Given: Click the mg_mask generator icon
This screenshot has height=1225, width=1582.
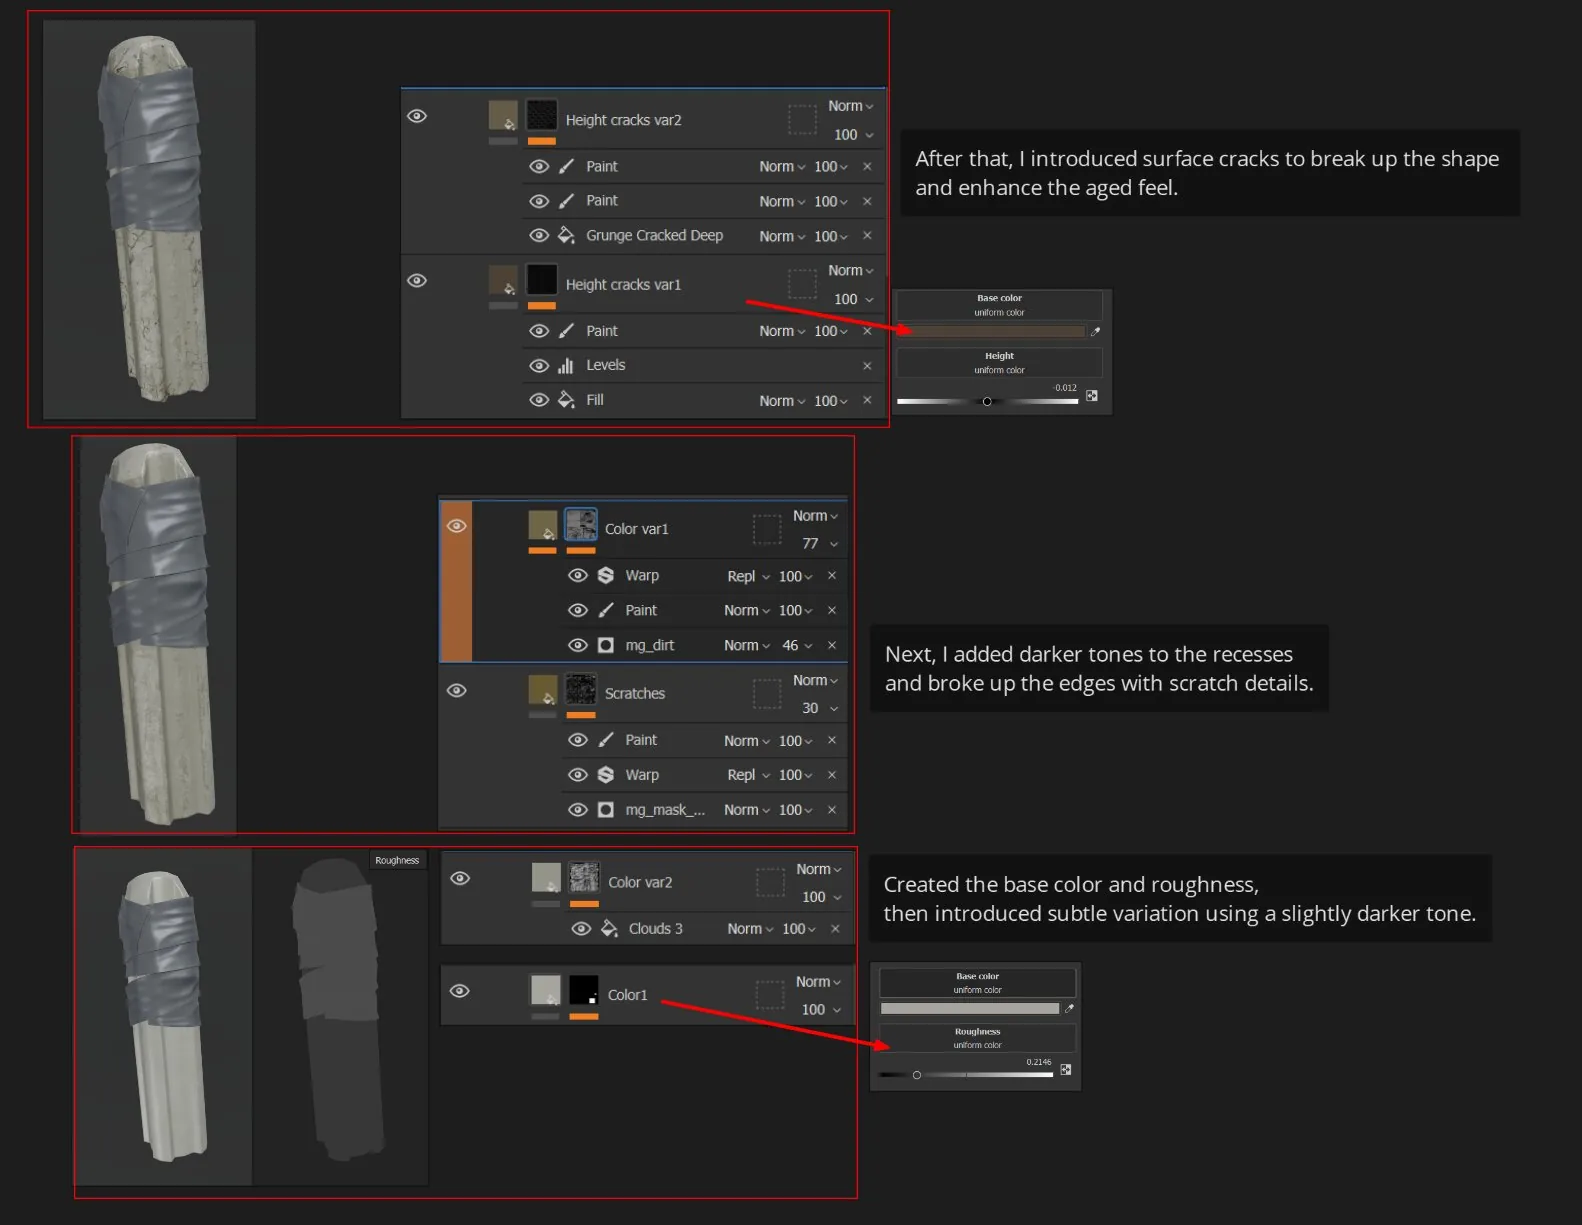Looking at the screenshot, I should click(x=605, y=810).
